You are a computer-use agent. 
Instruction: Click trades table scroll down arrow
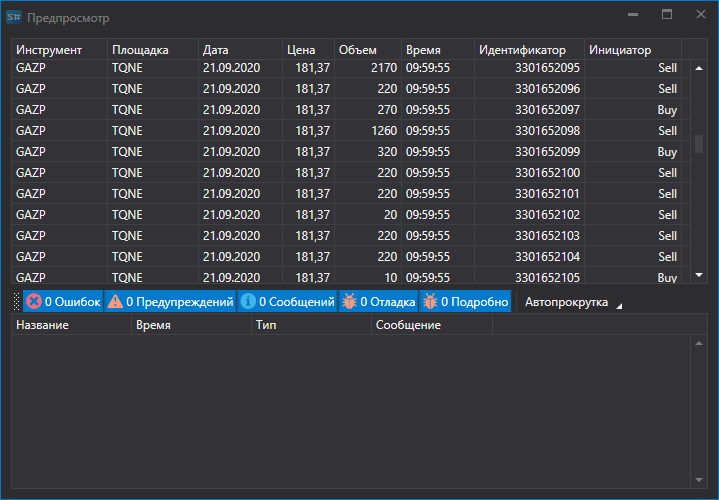point(699,275)
